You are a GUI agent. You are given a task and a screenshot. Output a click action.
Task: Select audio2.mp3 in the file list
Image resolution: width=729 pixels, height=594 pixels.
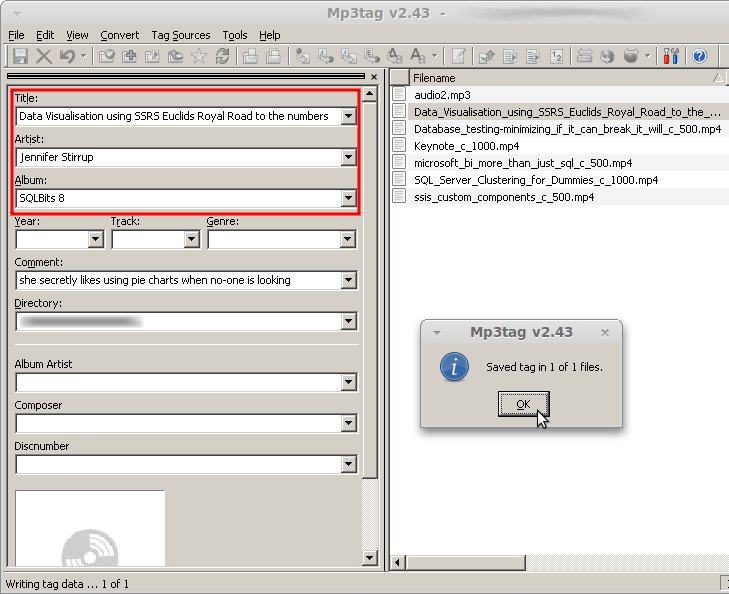point(442,95)
